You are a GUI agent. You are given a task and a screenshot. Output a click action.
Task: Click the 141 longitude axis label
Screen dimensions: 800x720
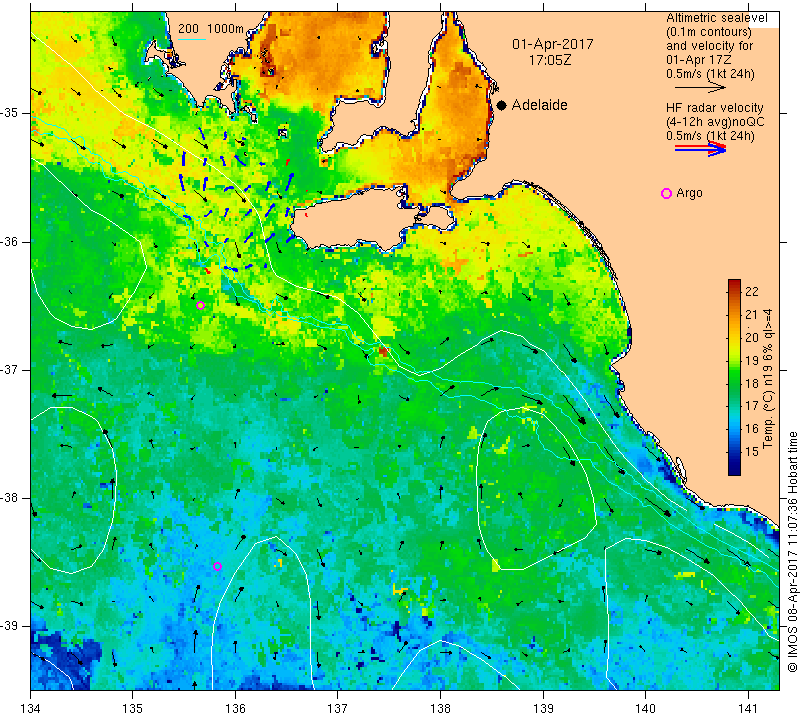748,709
